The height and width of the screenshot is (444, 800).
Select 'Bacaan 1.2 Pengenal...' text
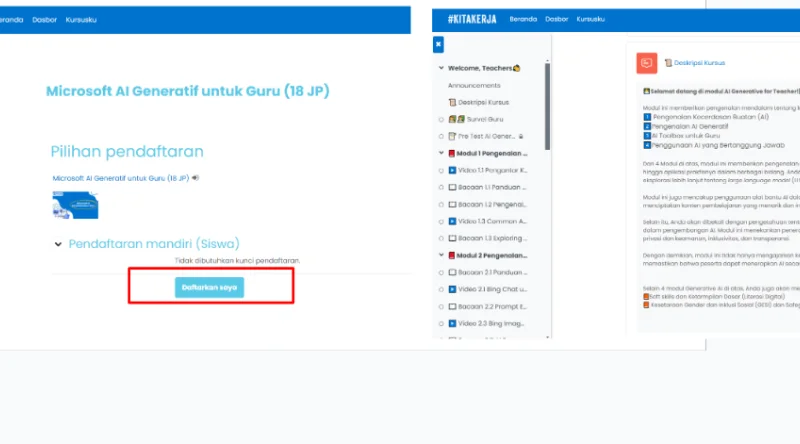(492, 205)
